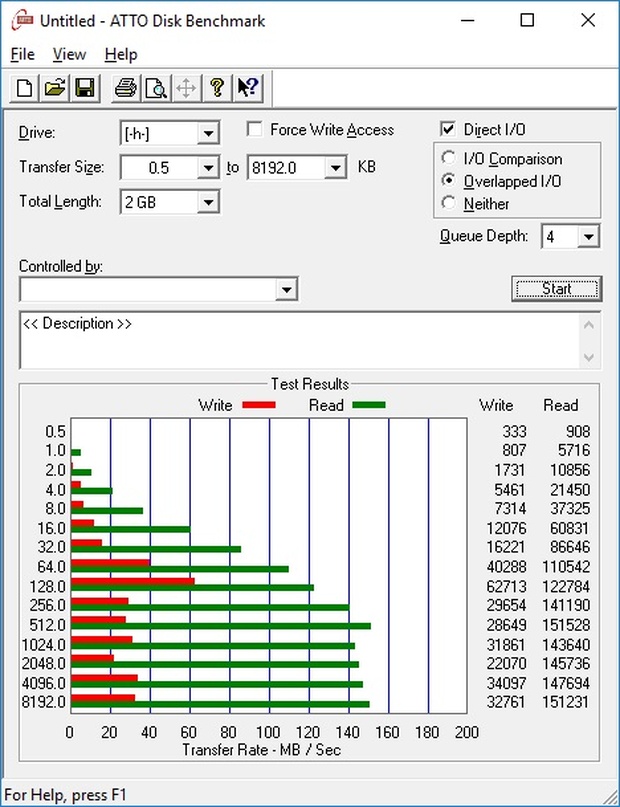Open the View menu
Screen dimensions: 620x807
[69, 54]
